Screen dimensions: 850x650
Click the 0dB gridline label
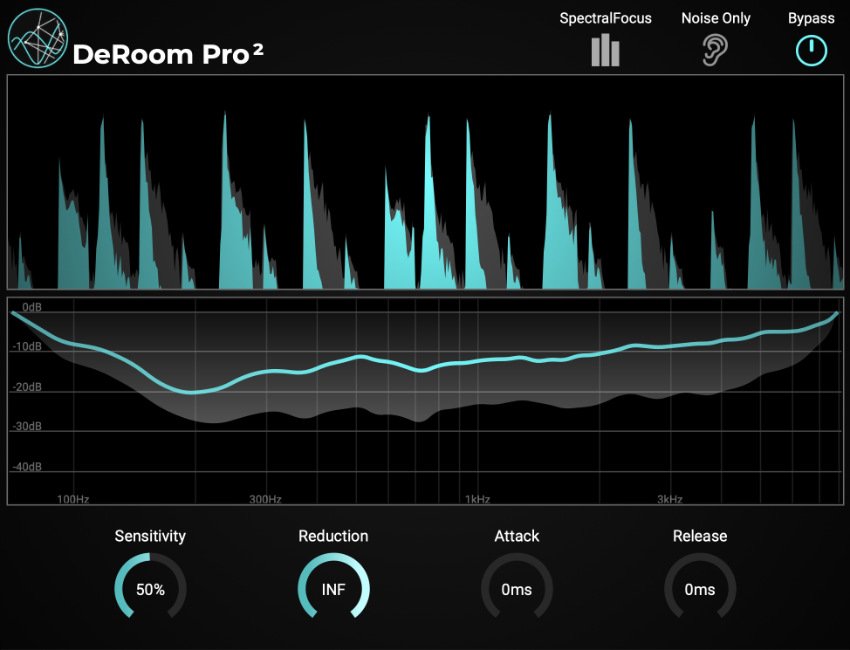click(31, 307)
